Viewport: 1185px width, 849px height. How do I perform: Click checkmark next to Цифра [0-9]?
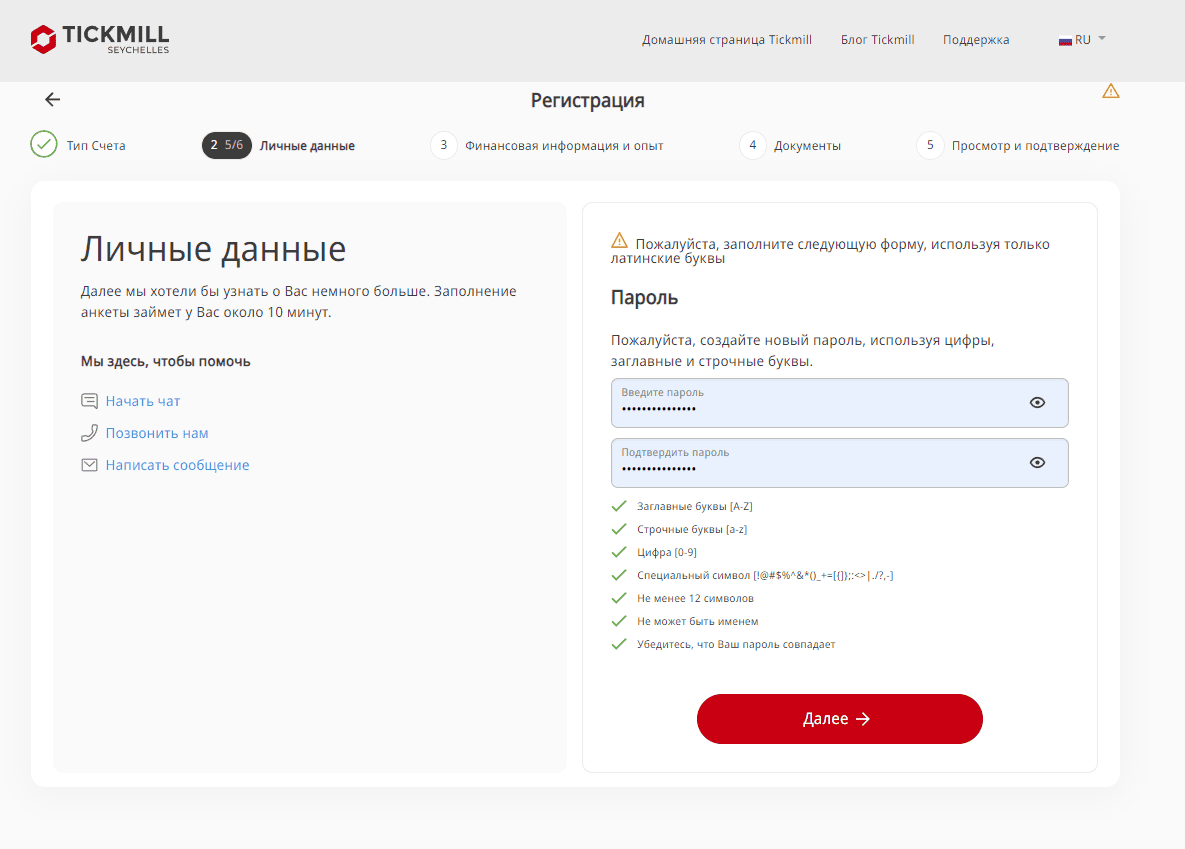click(x=619, y=552)
